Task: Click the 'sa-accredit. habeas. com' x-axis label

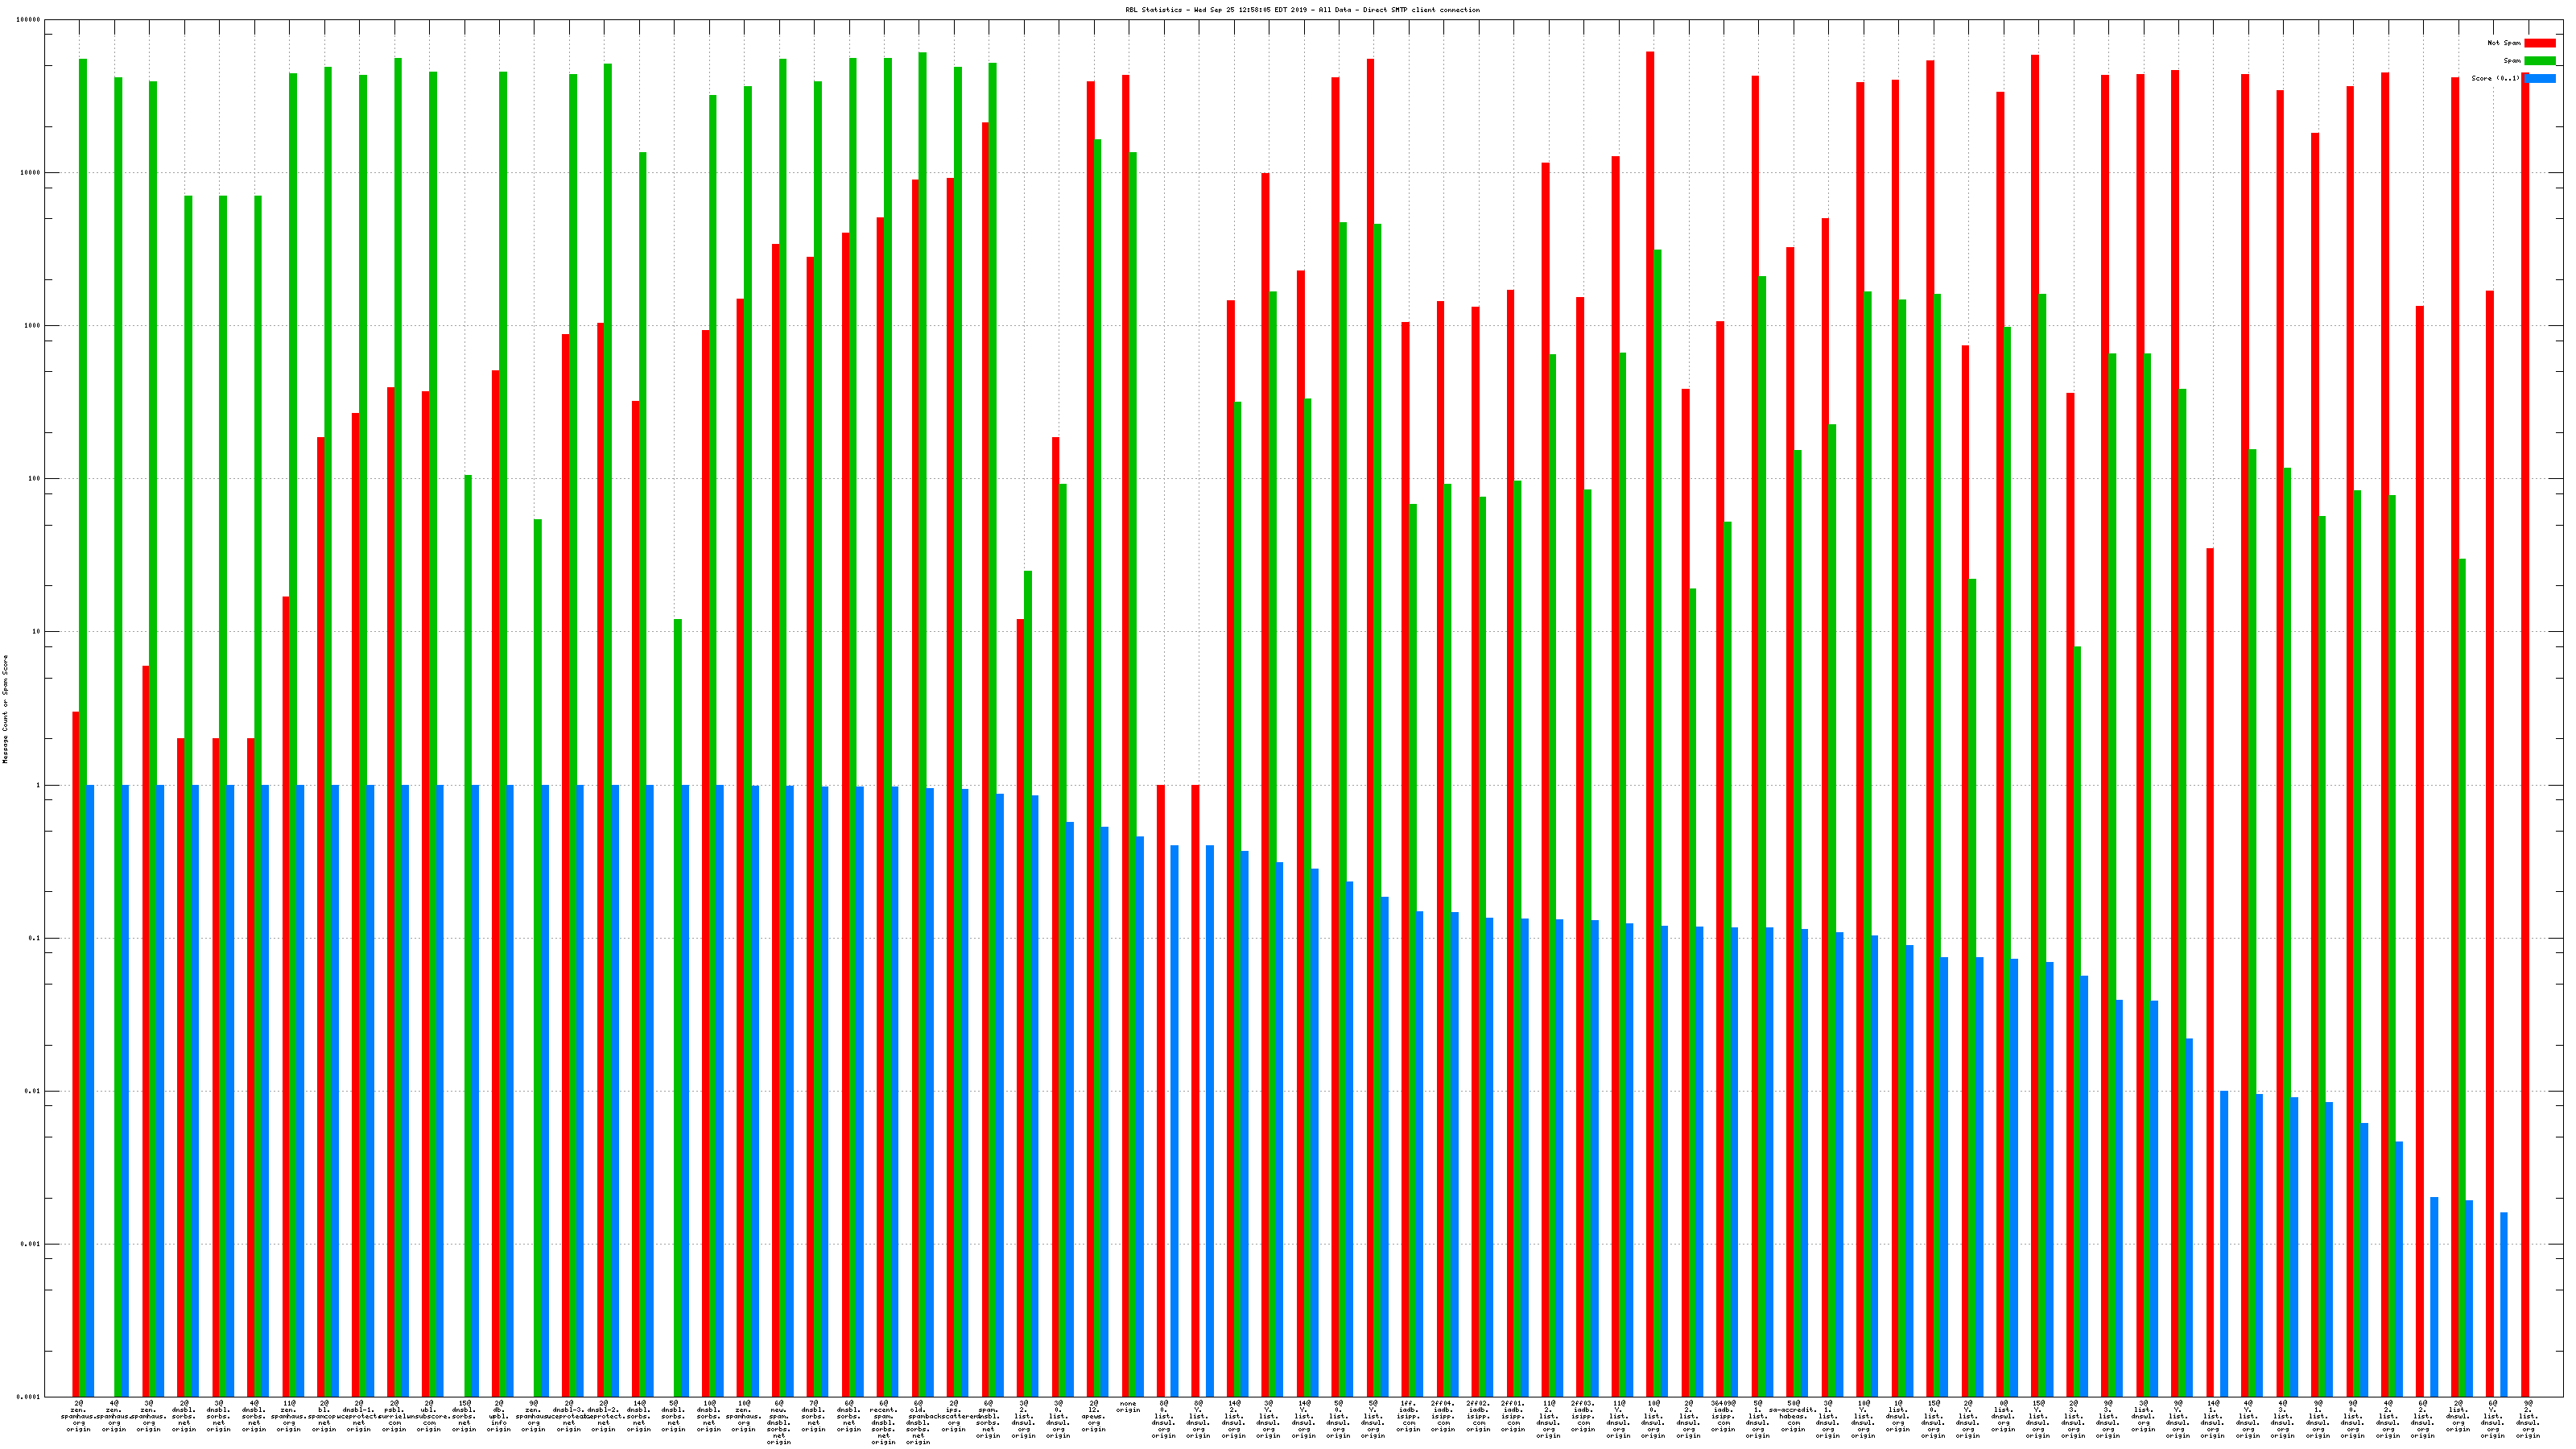Action: tap(1793, 1416)
